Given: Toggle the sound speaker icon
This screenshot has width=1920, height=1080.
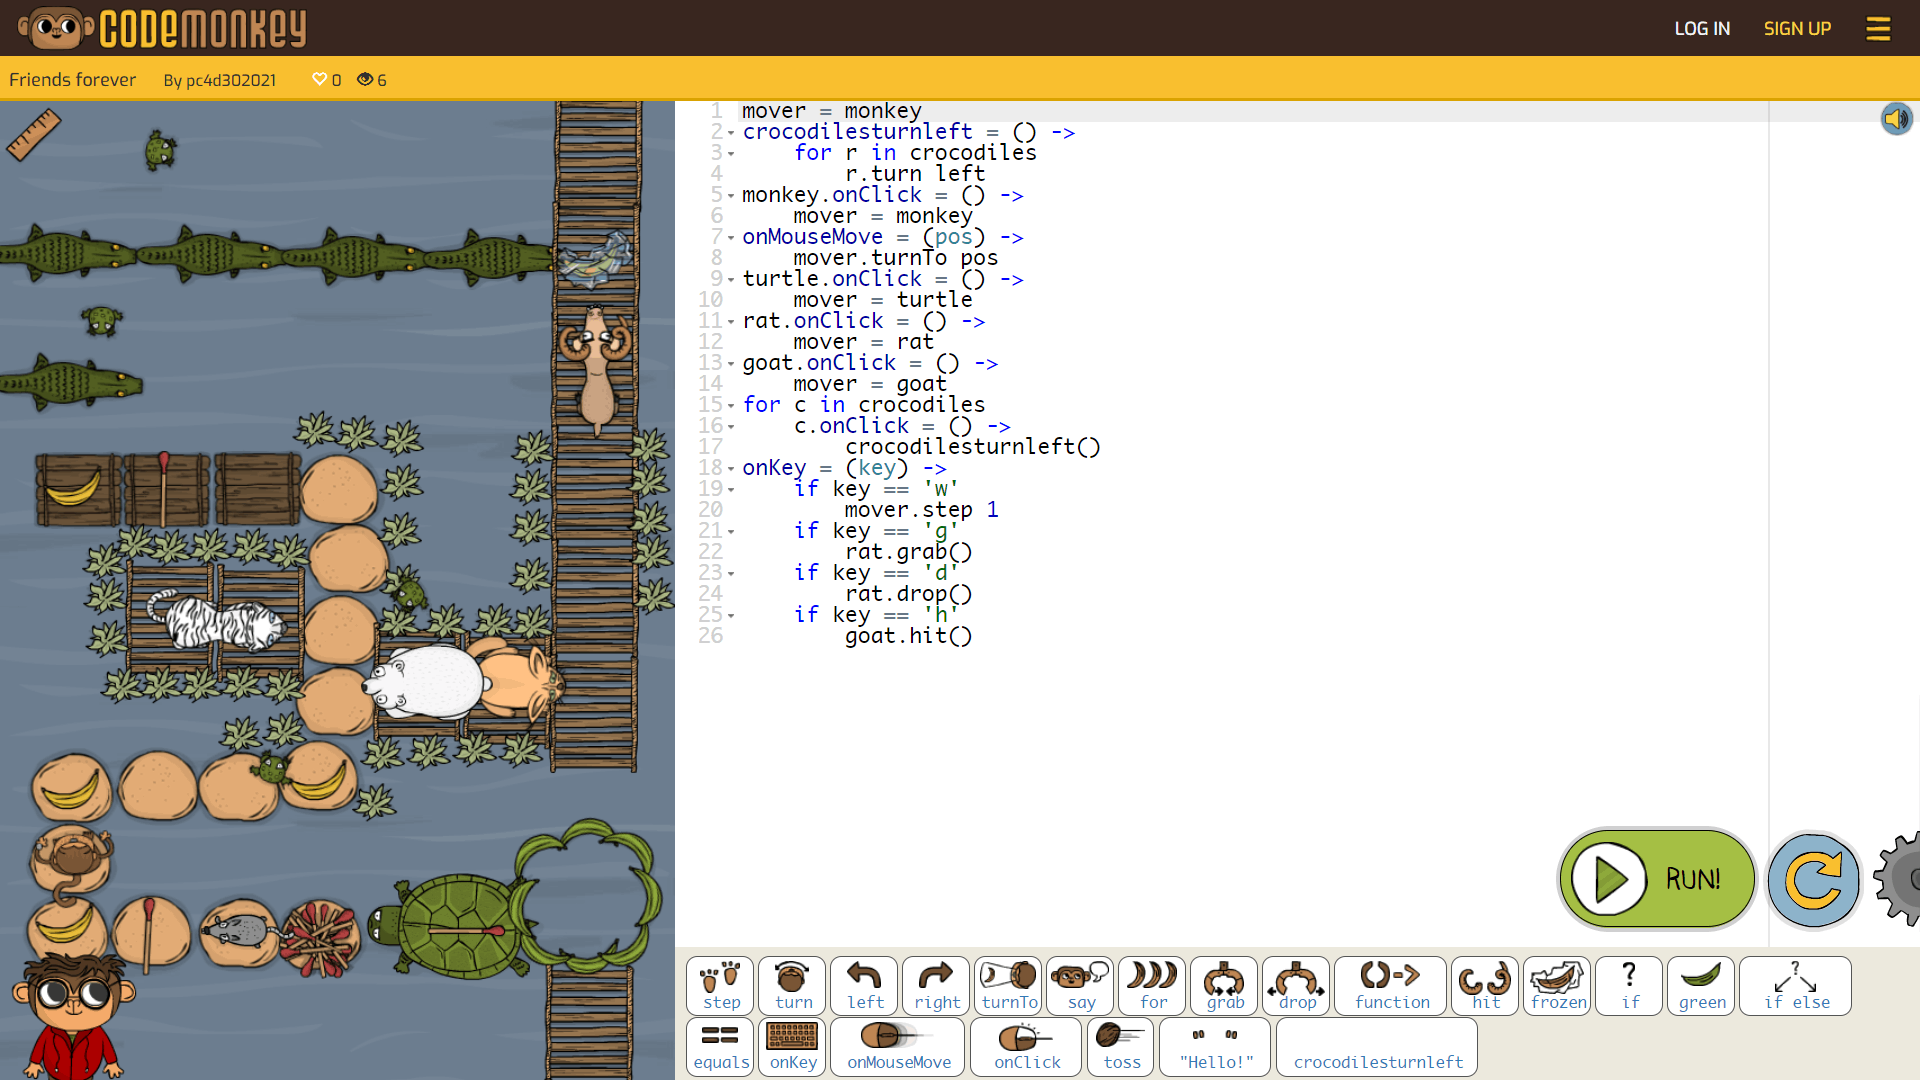Looking at the screenshot, I should pos(1896,119).
